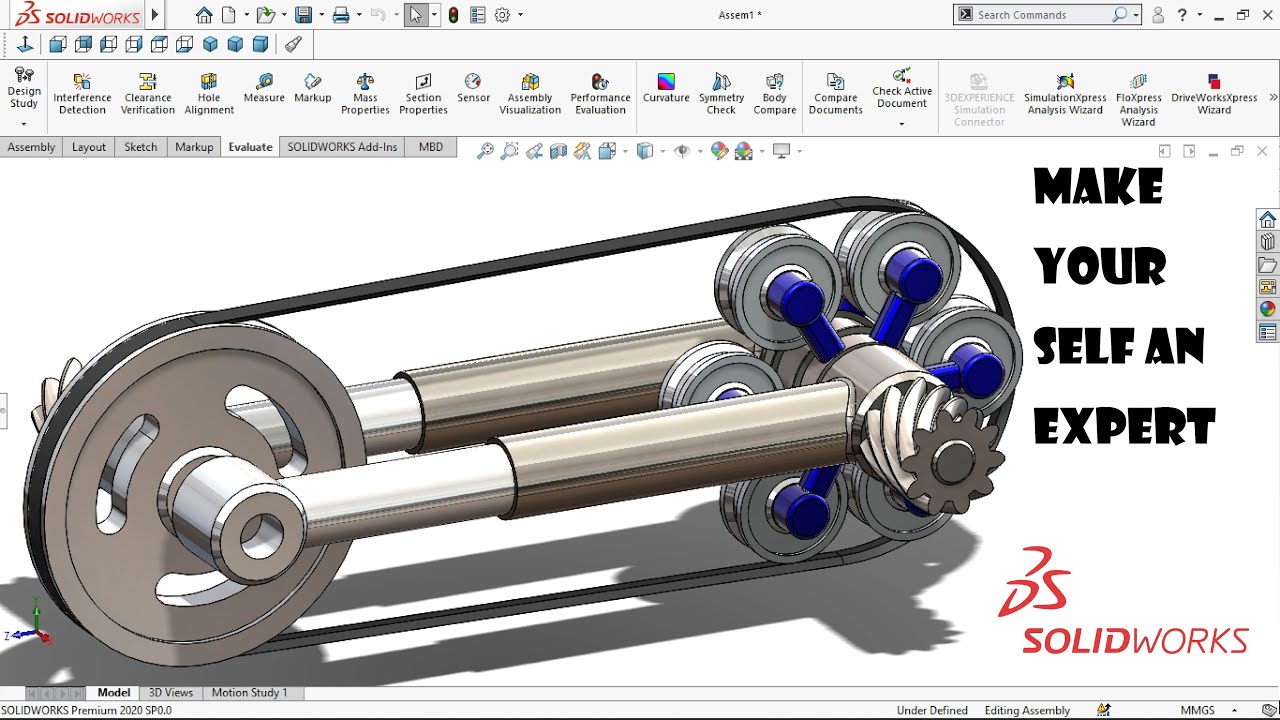The image size is (1280, 720).
Task: Open Section Properties
Action: pyautogui.click(x=423, y=95)
